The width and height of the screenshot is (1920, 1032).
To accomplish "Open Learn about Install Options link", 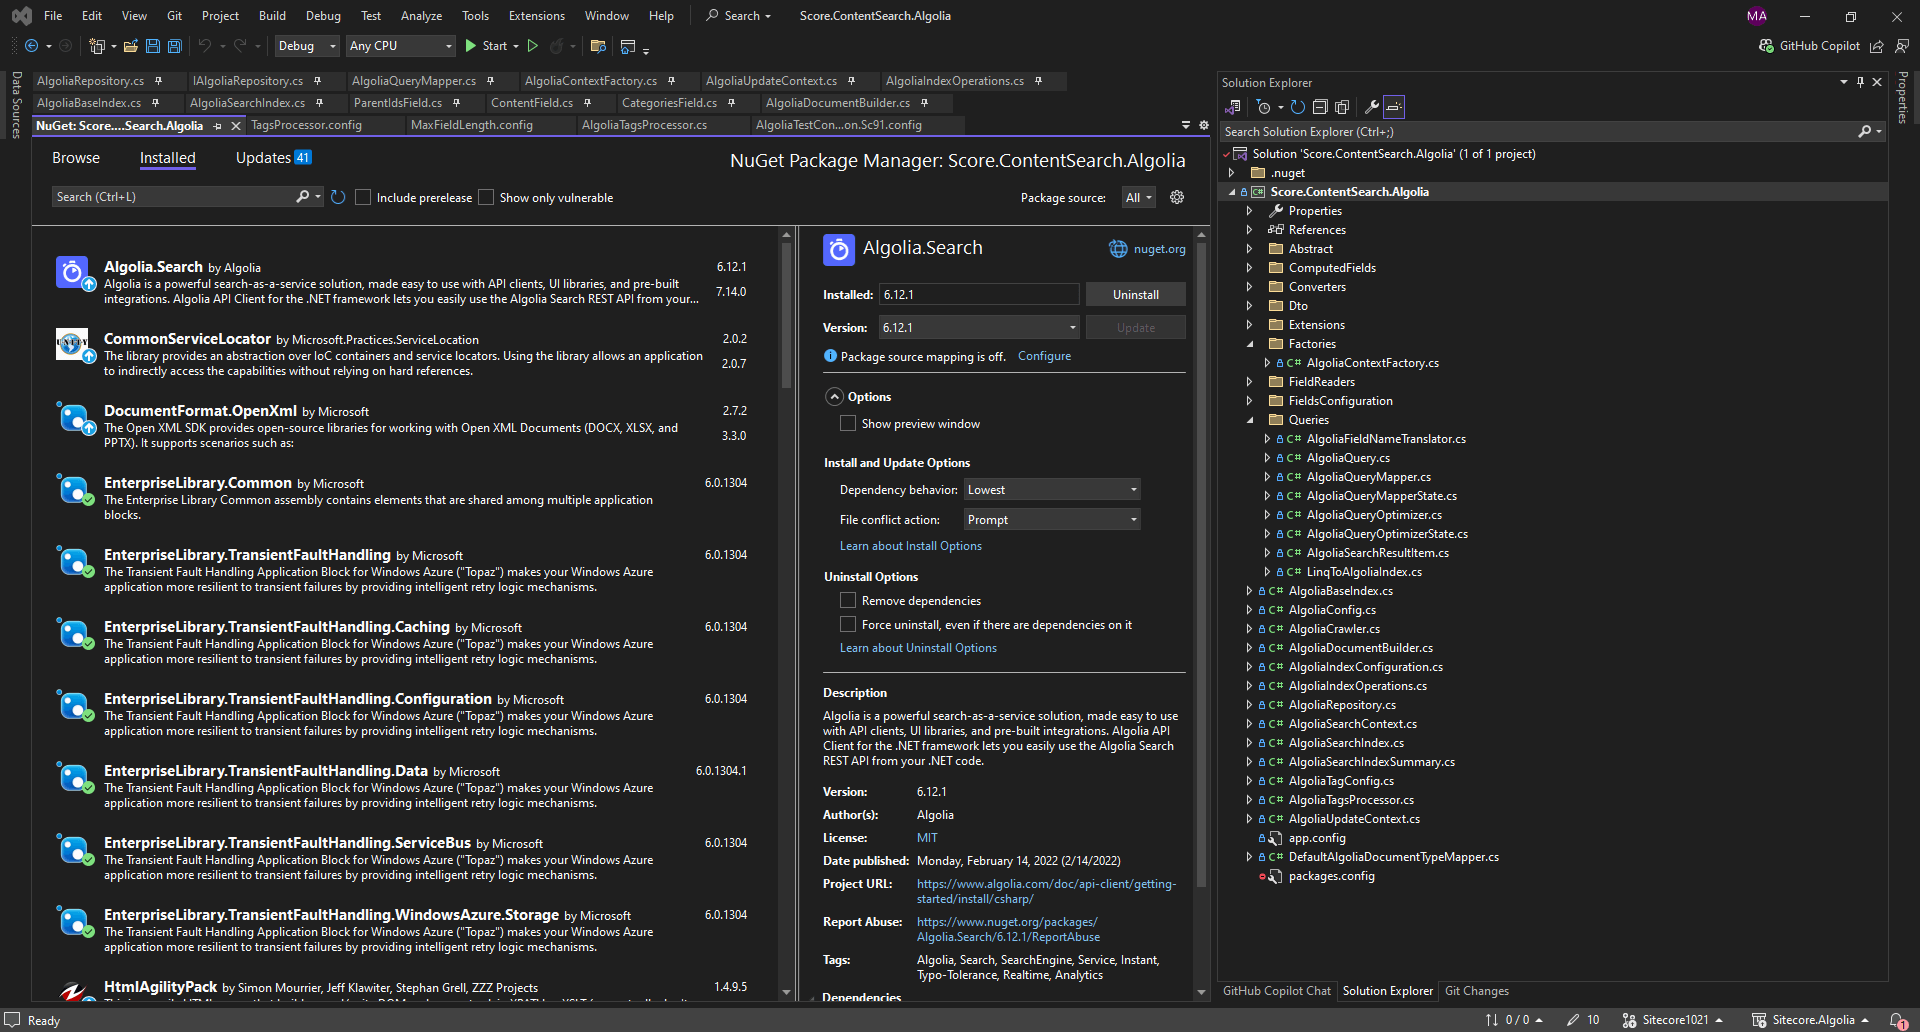I will (x=910, y=546).
